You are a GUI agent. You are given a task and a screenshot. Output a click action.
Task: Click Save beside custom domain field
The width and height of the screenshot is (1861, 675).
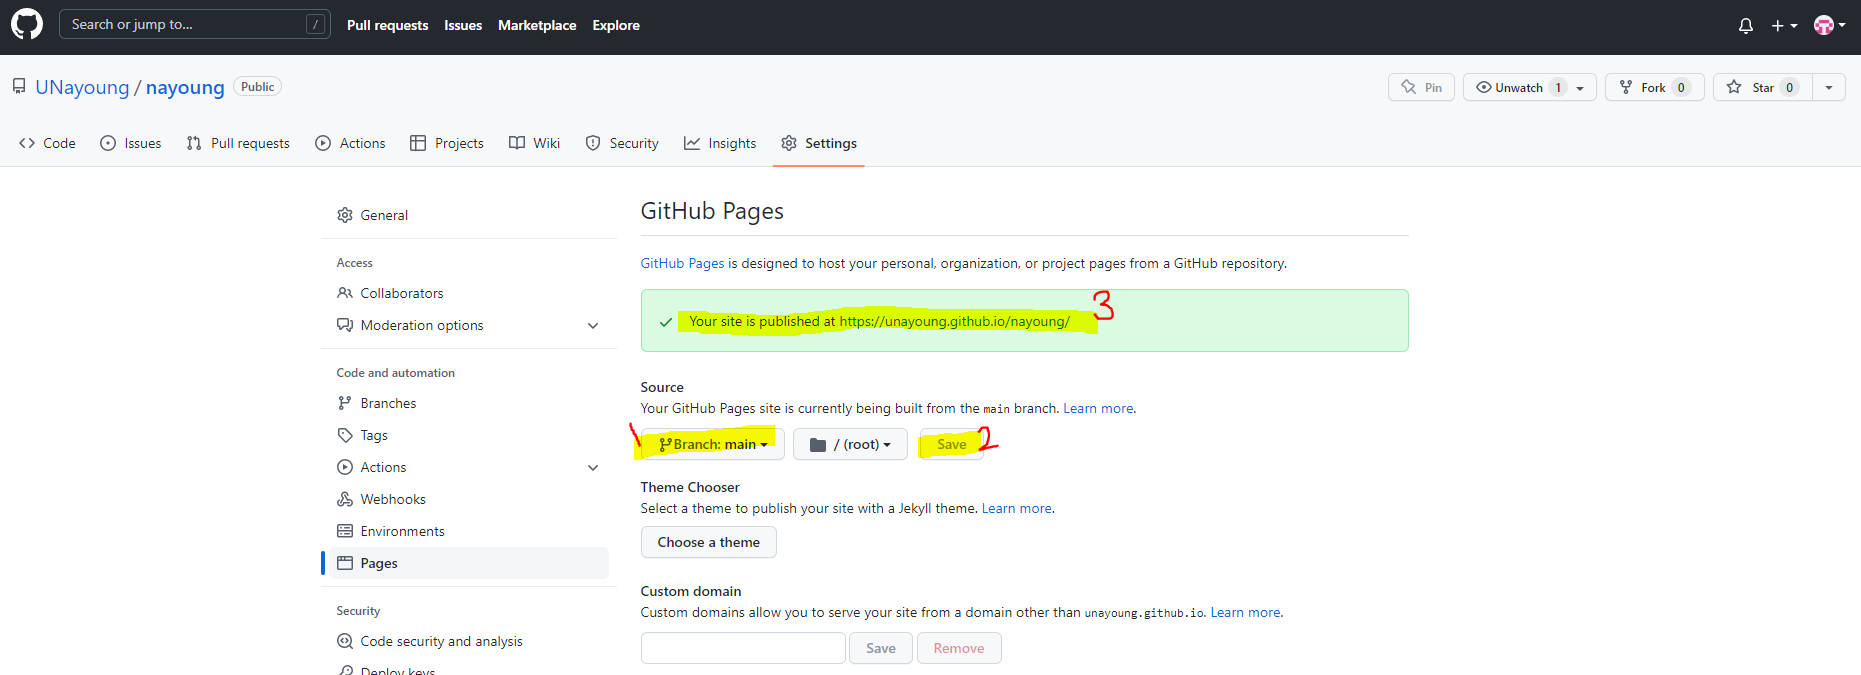click(880, 648)
